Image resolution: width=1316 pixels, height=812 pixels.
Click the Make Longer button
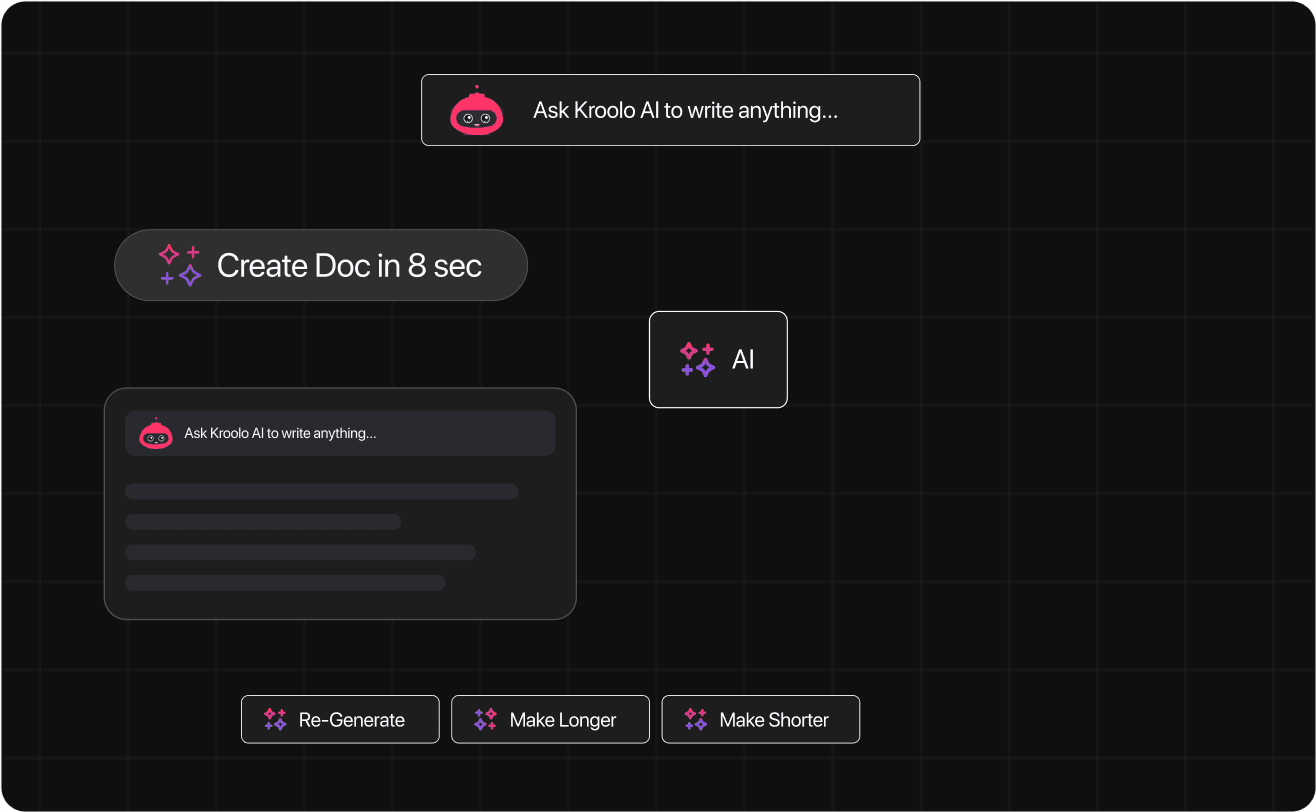click(550, 719)
